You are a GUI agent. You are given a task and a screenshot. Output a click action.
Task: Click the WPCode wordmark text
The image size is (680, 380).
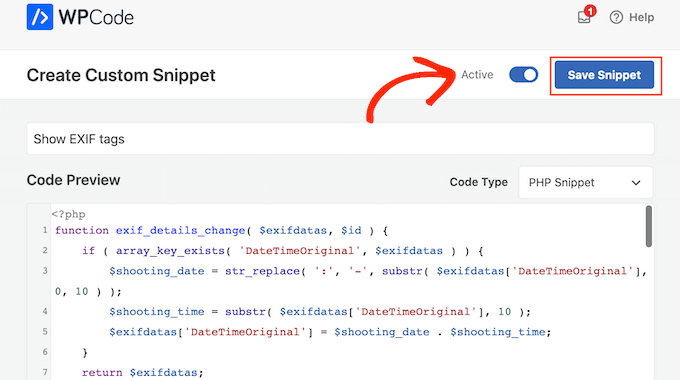96,17
